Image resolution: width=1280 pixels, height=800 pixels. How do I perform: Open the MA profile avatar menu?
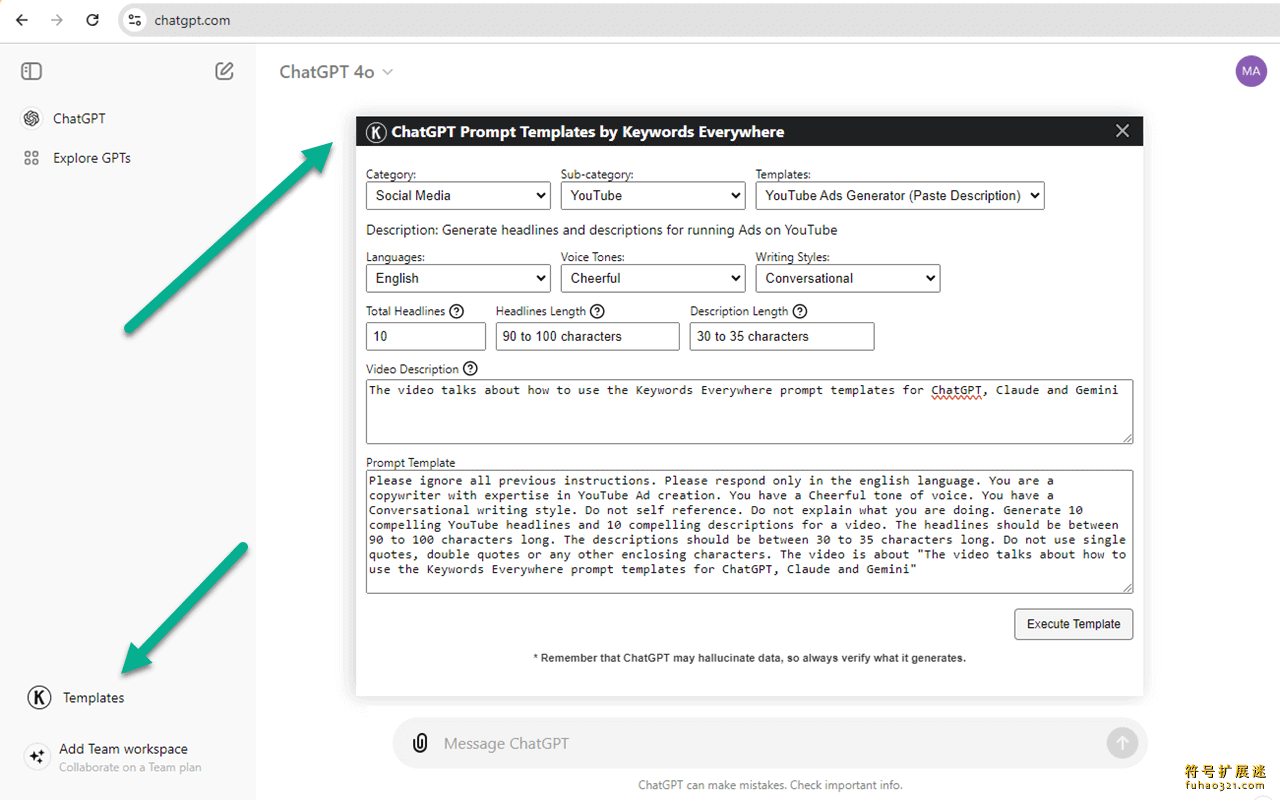[1251, 71]
